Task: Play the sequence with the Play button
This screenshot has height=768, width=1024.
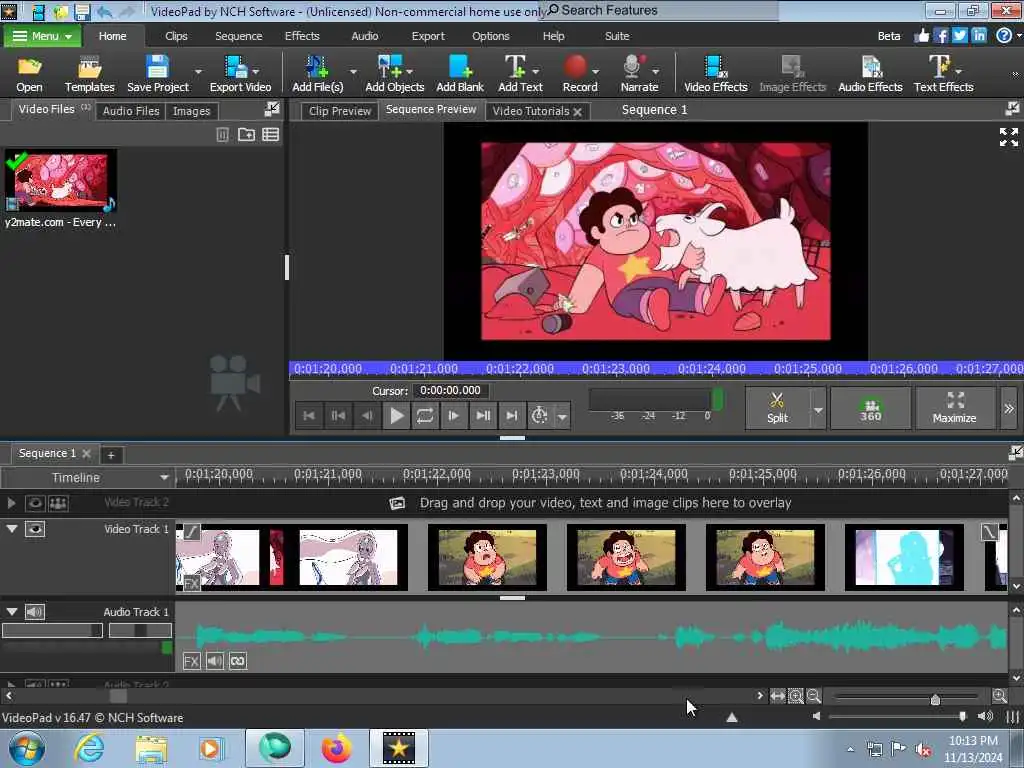Action: pos(396,415)
